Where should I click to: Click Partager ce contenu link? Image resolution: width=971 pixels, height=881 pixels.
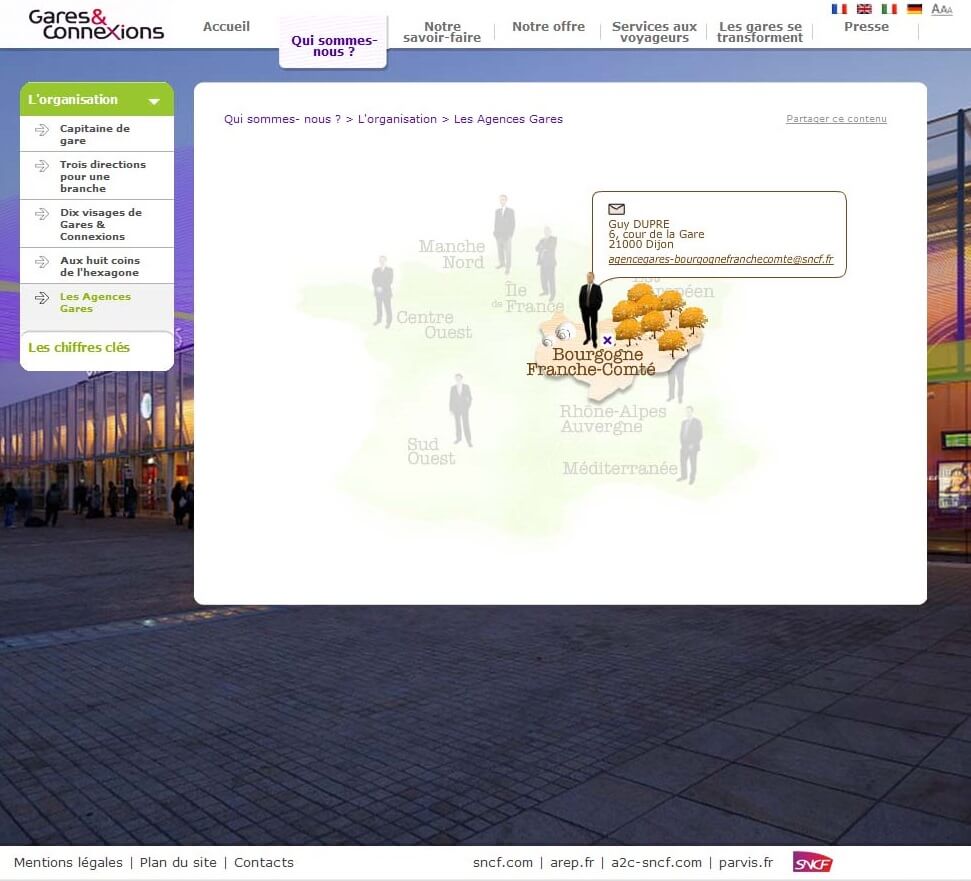(x=836, y=119)
